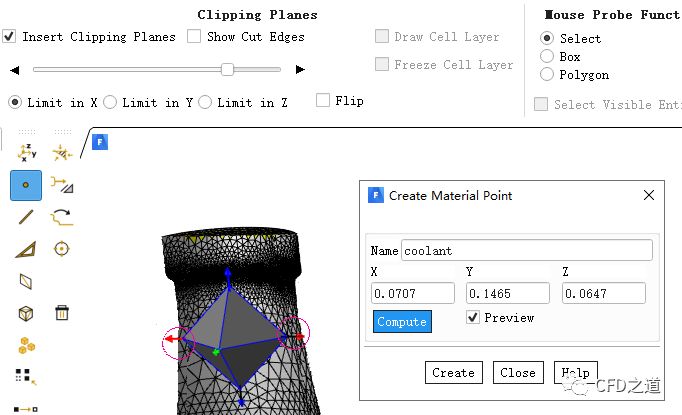Select the highlighted point selection tool
Viewport: 682px width, 415px height.
pos(26,185)
